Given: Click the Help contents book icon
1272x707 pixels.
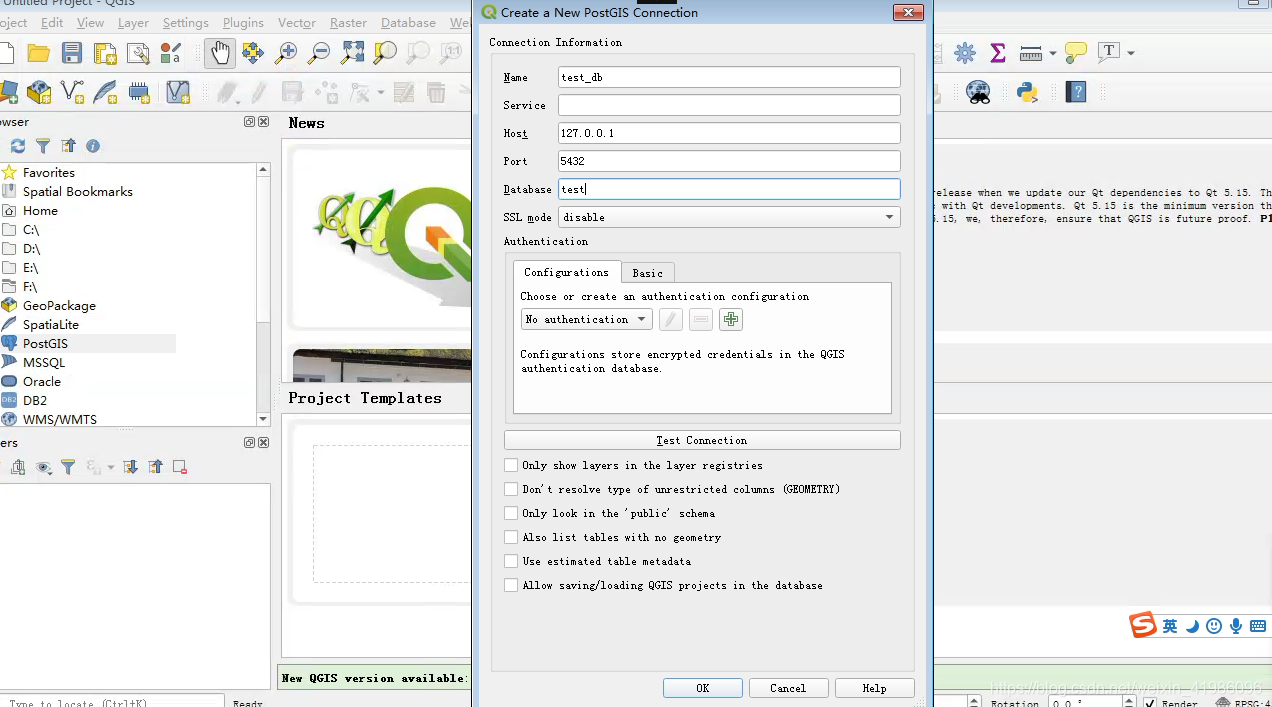Looking at the screenshot, I should (1075, 93).
